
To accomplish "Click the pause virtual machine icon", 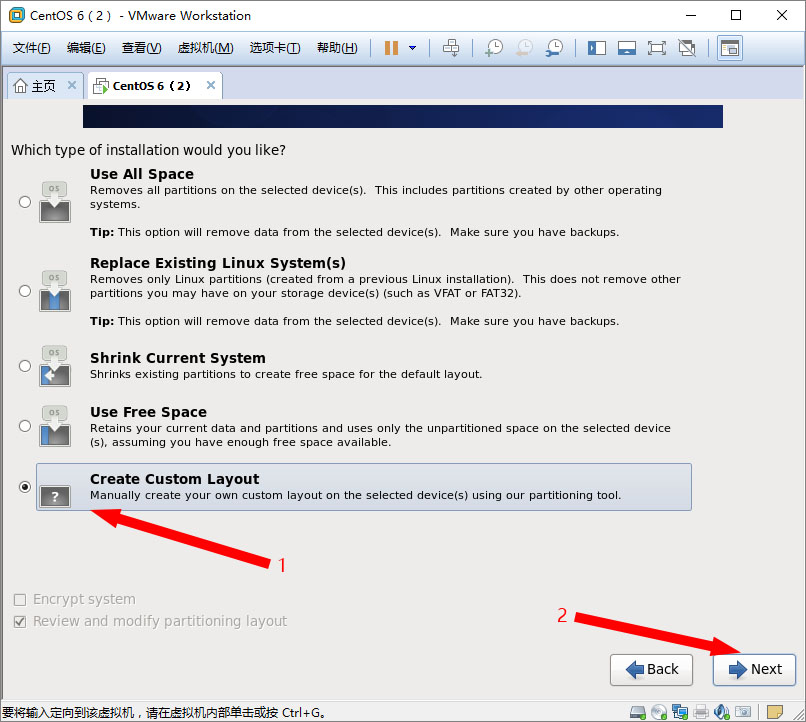I will 391,48.
